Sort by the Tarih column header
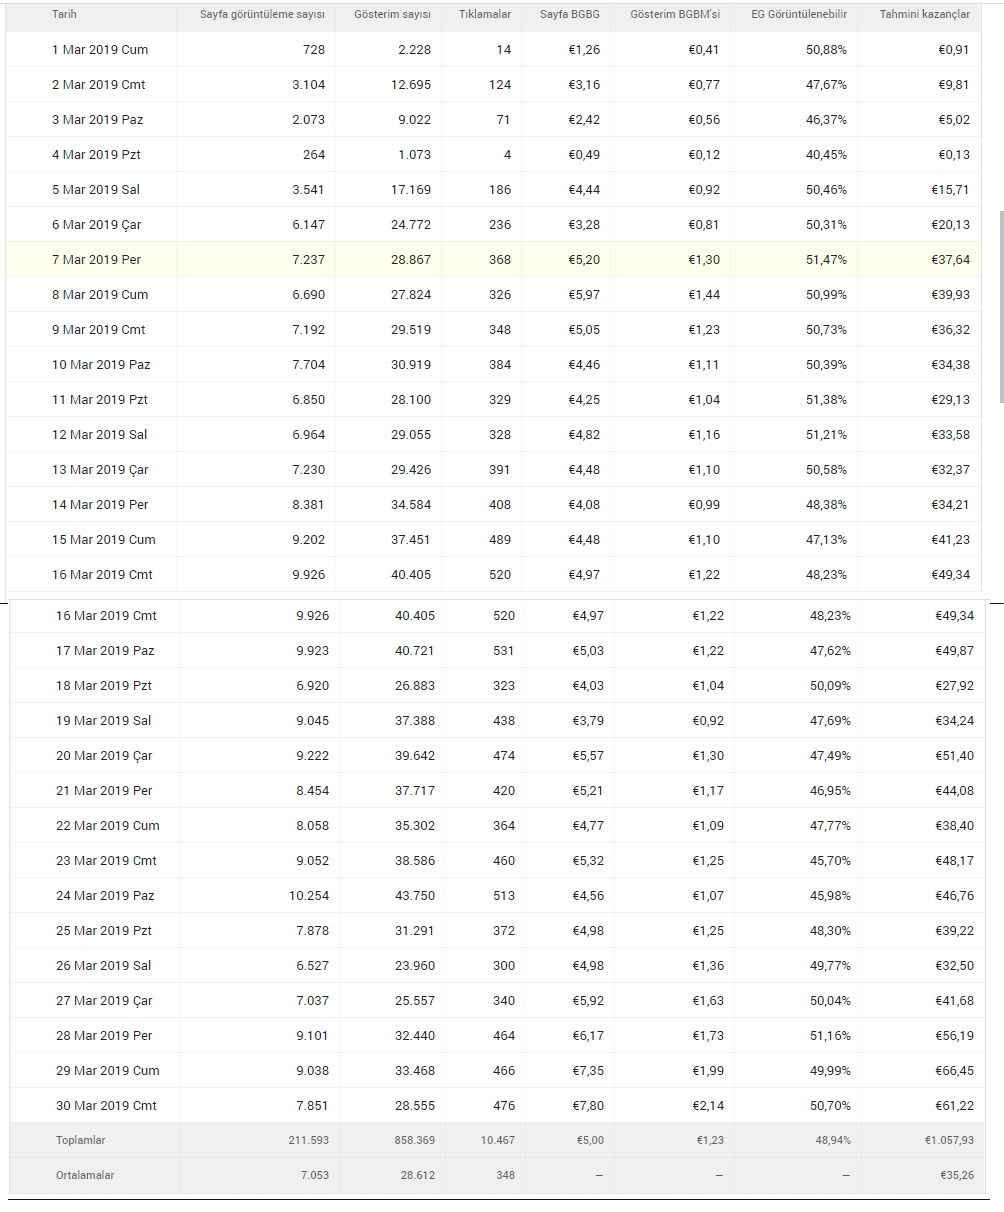 (64, 15)
